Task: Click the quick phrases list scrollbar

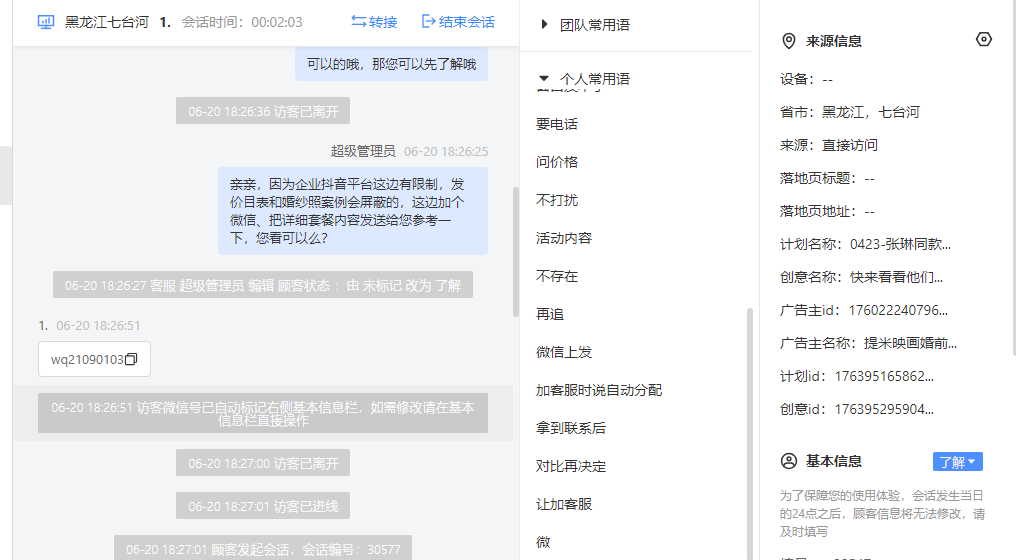Action: [x=750, y=433]
